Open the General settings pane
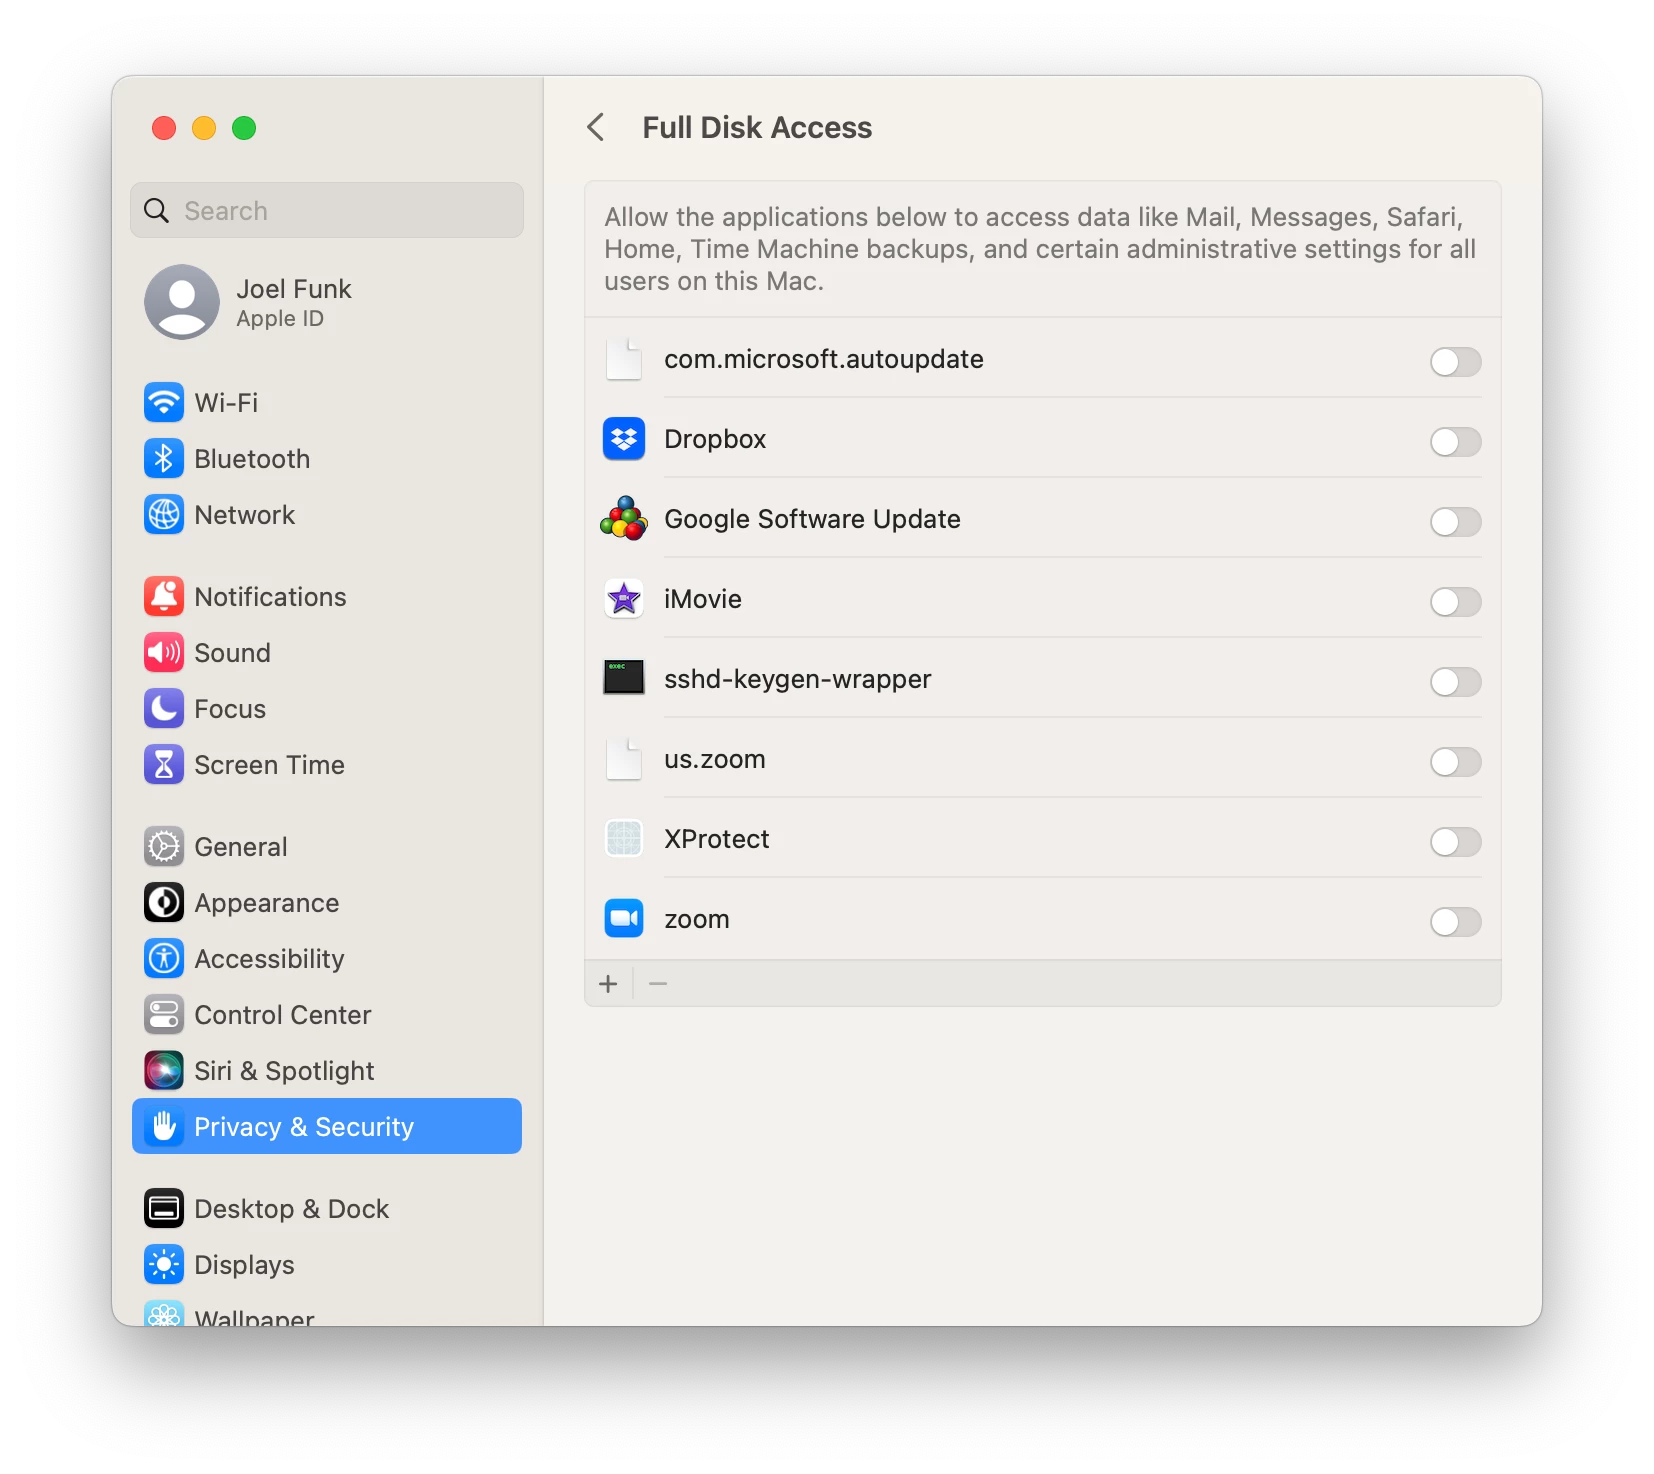 coord(327,847)
